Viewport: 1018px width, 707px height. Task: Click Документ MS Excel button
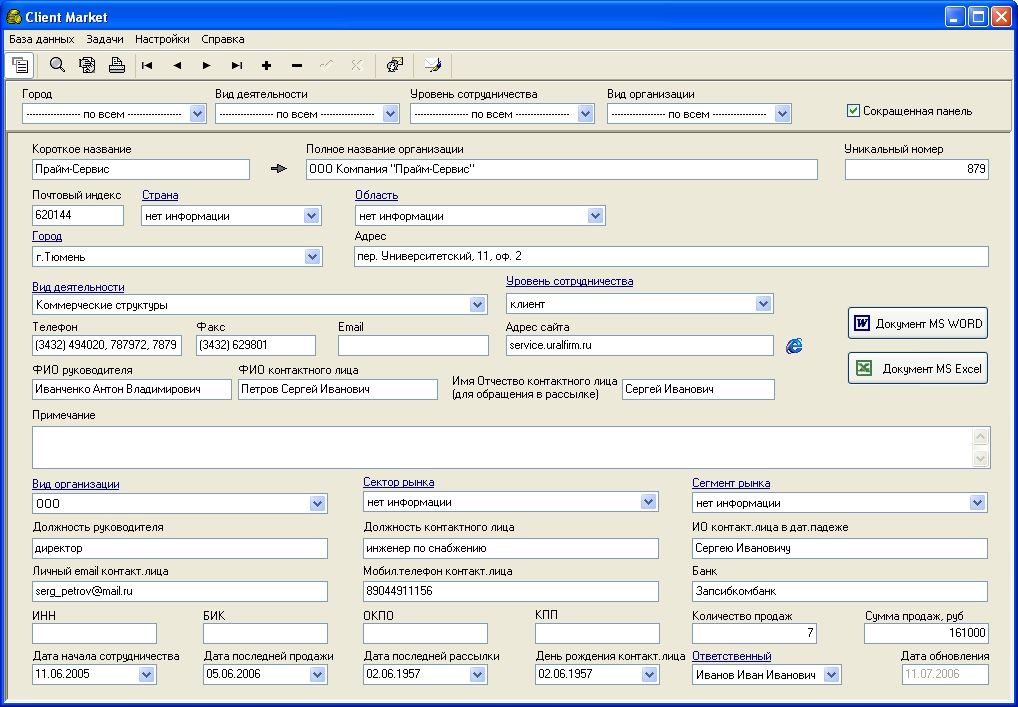pyautogui.click(x=917, y=368)
